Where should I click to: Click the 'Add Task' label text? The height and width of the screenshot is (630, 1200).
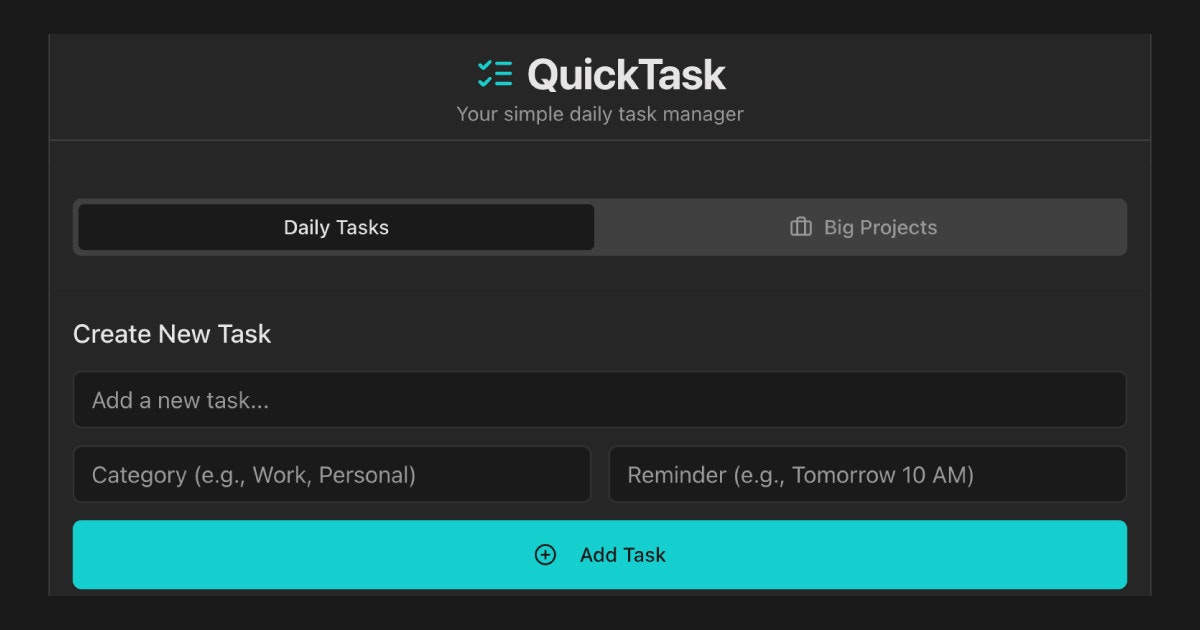pos(623,555)
